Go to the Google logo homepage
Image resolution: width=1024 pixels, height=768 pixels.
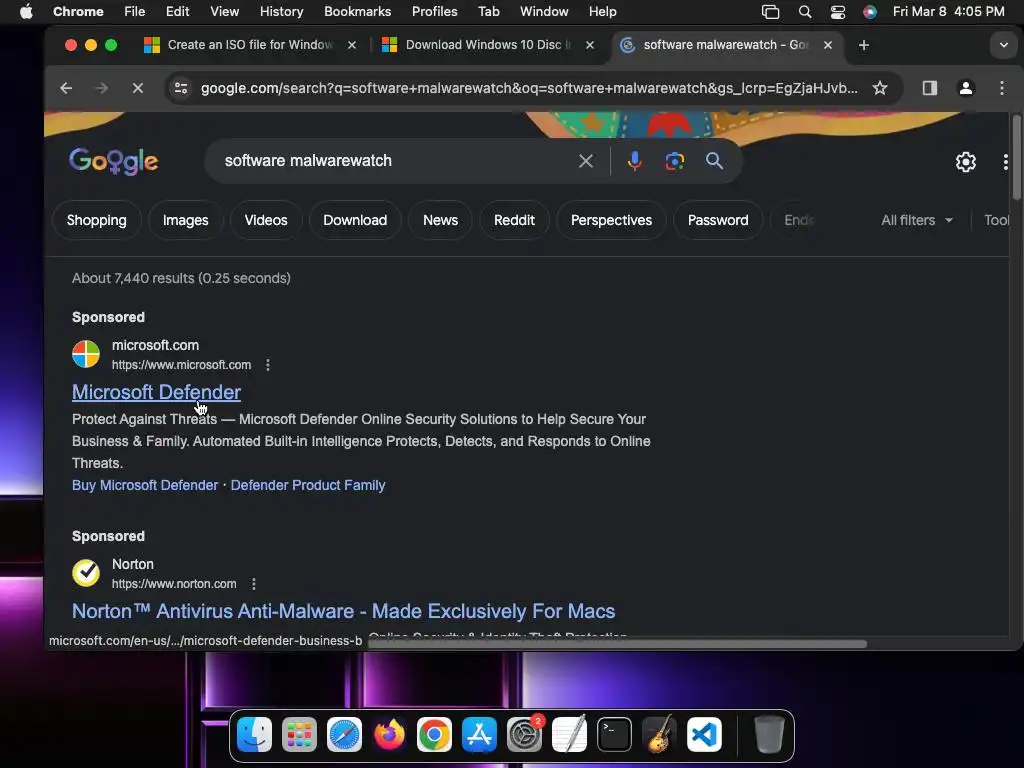[x=114, y=161]
